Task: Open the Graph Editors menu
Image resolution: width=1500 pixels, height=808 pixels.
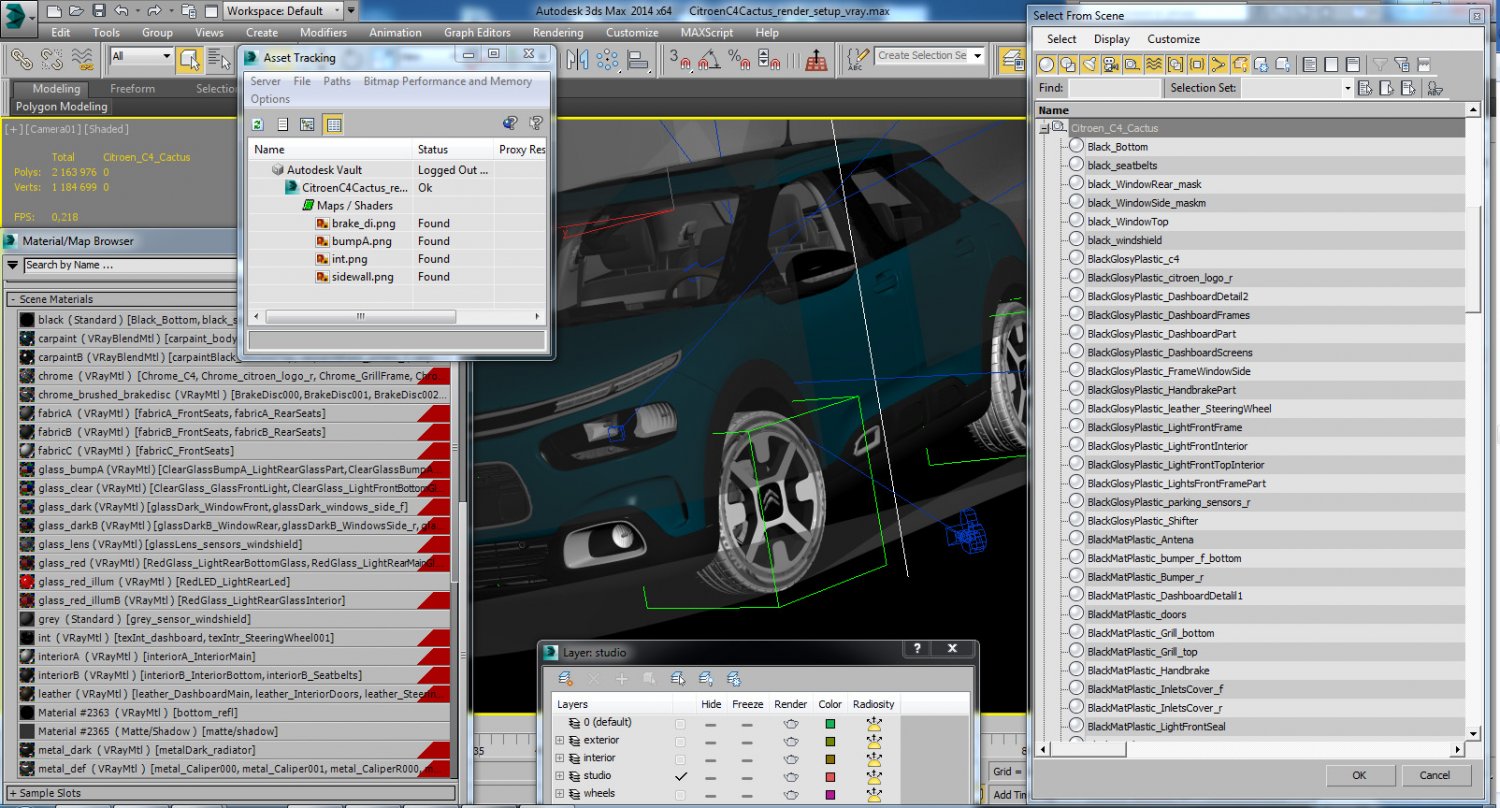Action: click(477, 32)
